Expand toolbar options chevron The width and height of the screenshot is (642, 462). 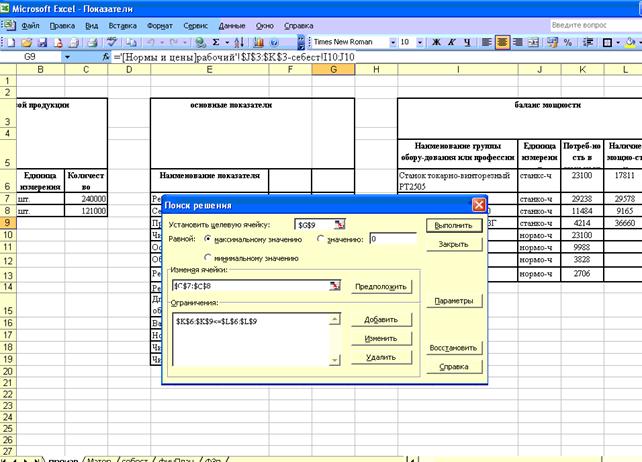click(301, 42)
